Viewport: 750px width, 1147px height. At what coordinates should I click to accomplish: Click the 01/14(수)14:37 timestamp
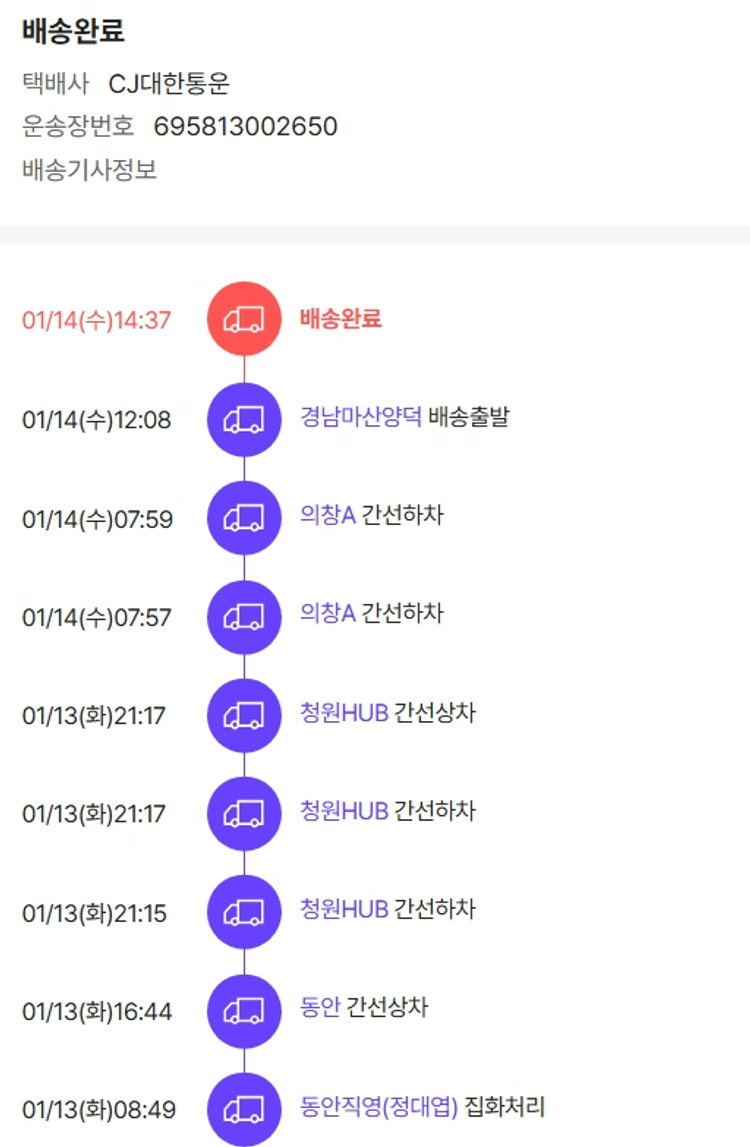[97, 321]
